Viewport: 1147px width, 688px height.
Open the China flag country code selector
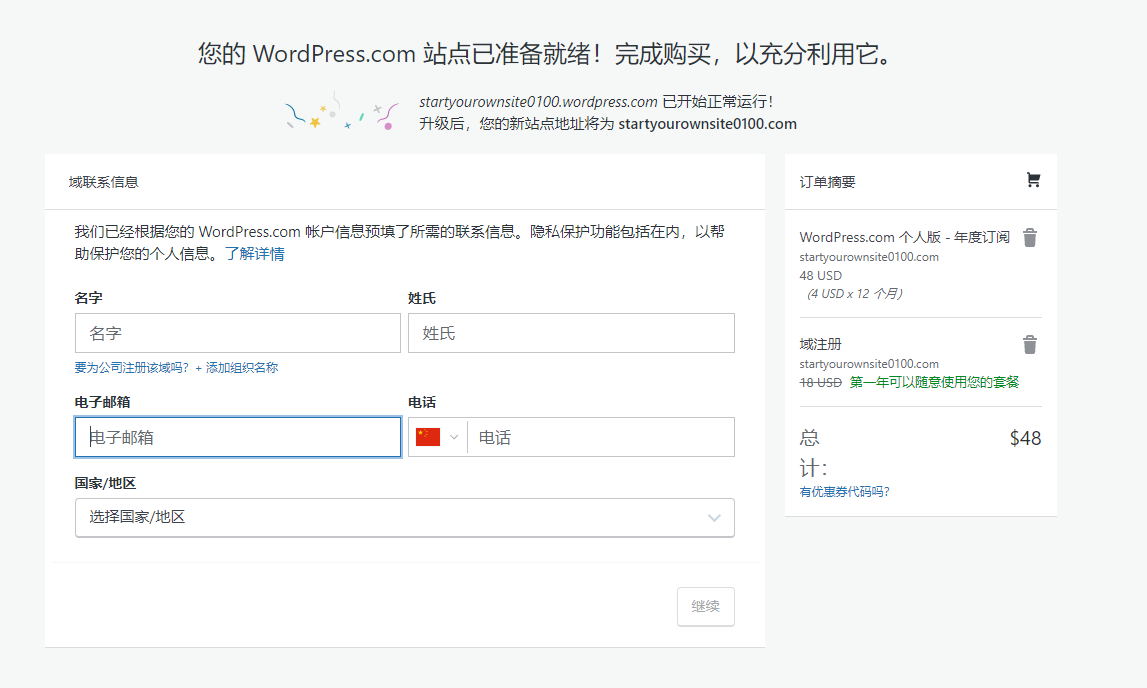[437, 437]
